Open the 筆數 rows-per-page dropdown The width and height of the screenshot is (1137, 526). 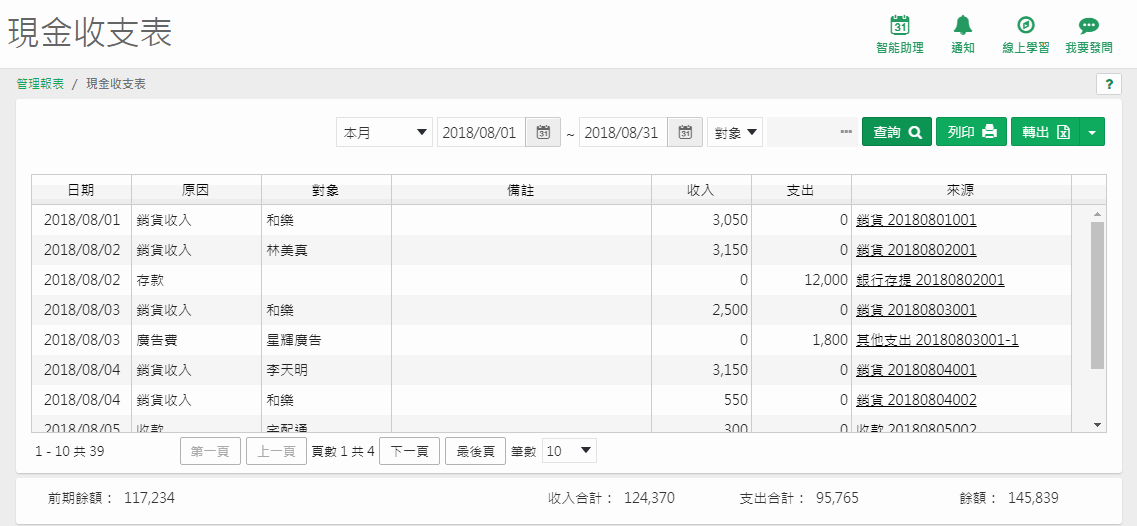(569, 451)
